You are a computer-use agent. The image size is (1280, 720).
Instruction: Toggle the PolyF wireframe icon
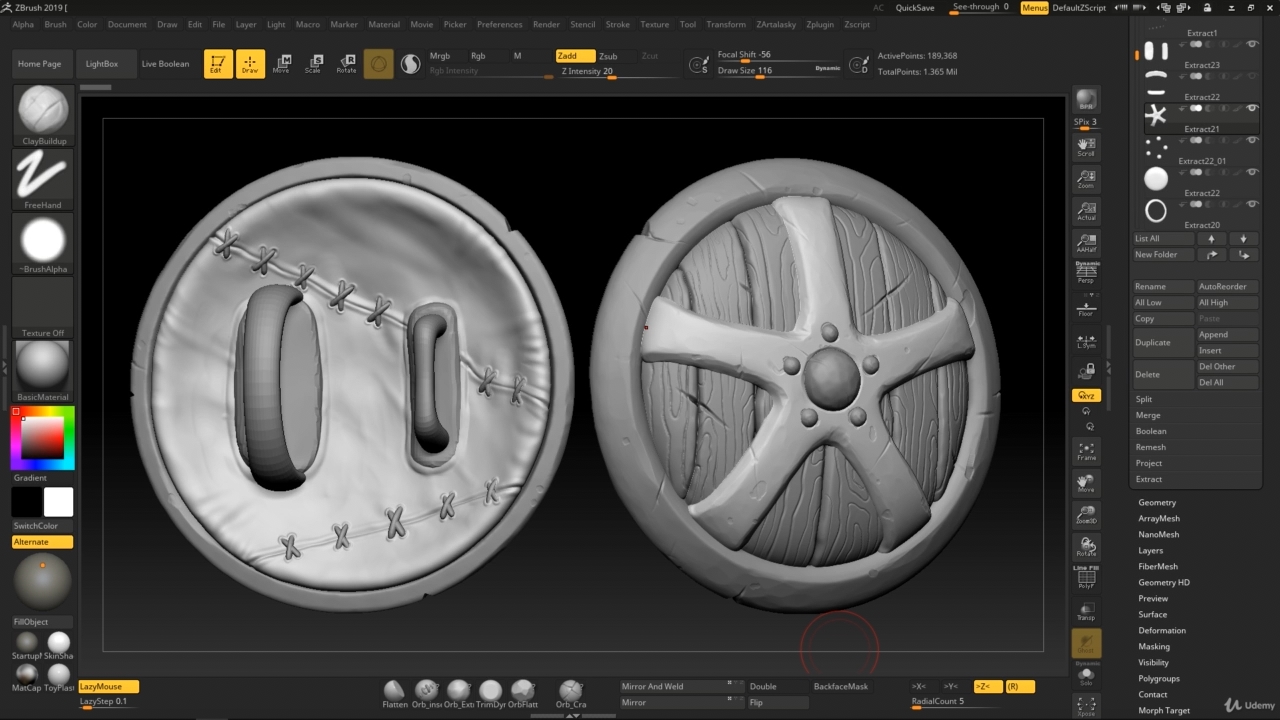(x=1086, y=577)
